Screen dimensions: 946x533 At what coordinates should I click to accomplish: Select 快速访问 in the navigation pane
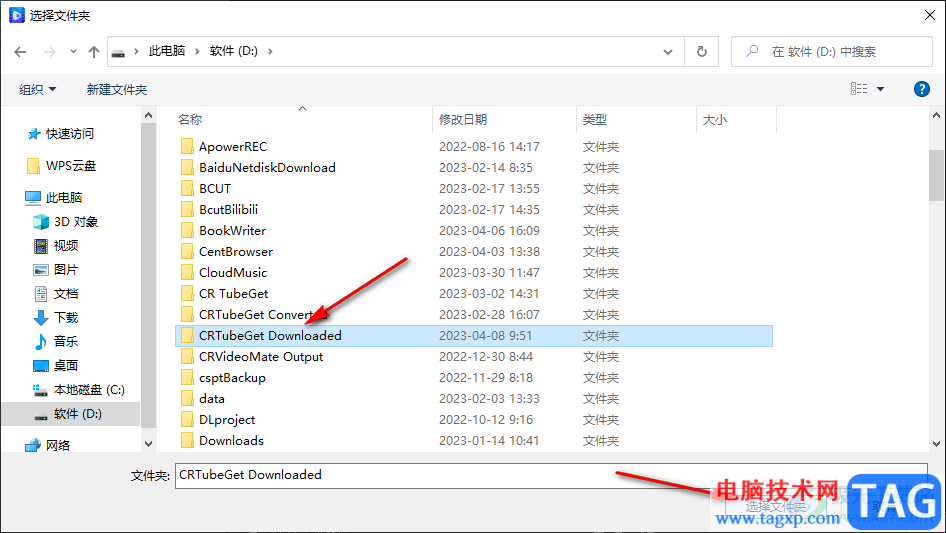pyautogui.click(x=70, y=133)
